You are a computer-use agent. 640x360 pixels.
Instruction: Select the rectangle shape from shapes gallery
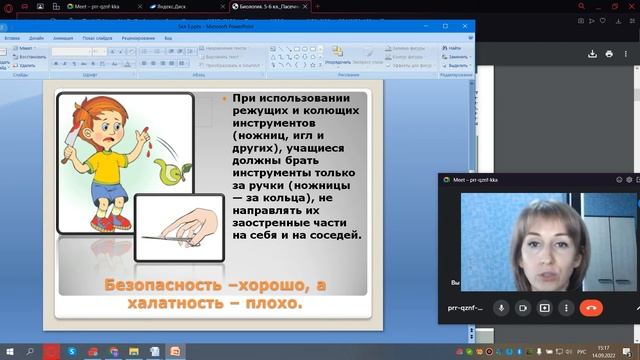coord(297,49)
